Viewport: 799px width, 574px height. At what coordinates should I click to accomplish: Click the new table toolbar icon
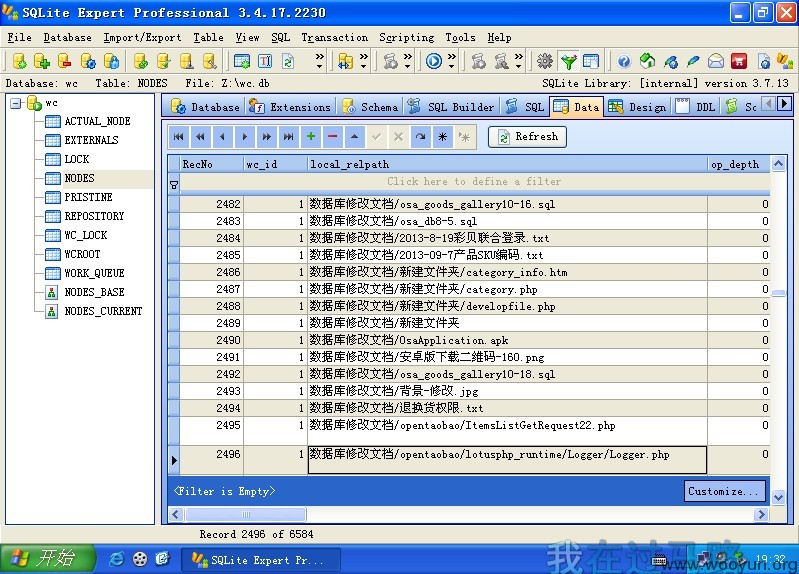click(x=242, y=61)
